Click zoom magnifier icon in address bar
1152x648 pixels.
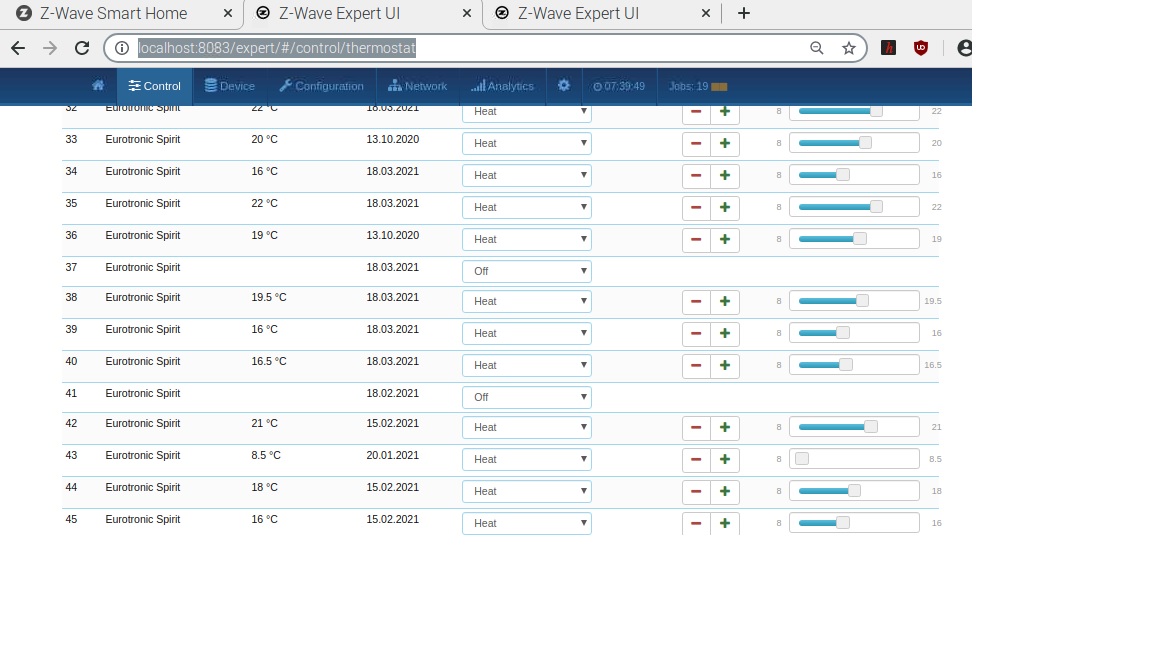coord(817,48)
